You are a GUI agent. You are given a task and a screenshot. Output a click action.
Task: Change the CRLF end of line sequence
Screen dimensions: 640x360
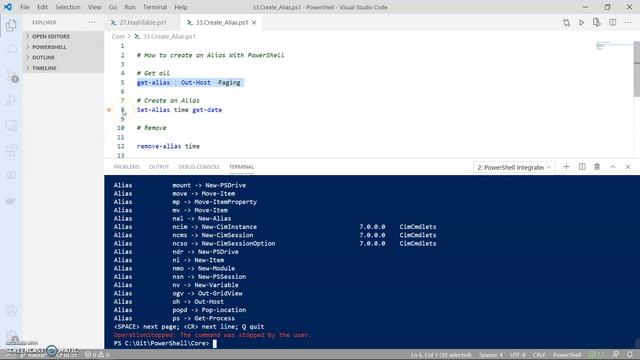[x=539, y=355]
